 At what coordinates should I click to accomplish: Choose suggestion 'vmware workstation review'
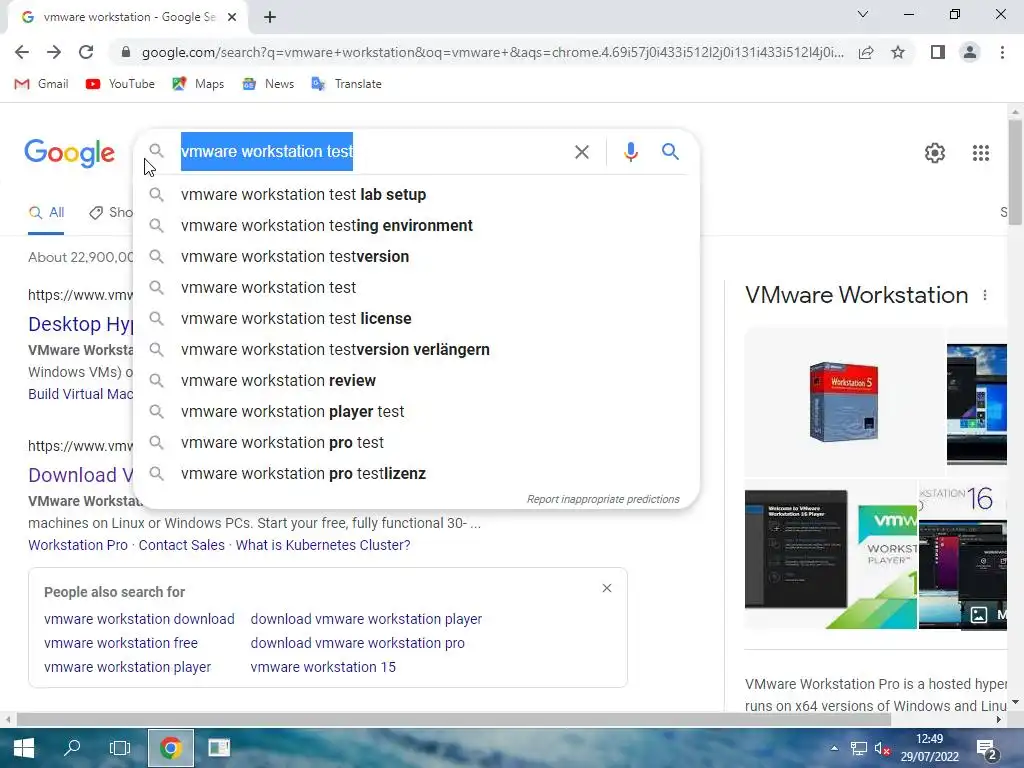click(x=416, y=381)
